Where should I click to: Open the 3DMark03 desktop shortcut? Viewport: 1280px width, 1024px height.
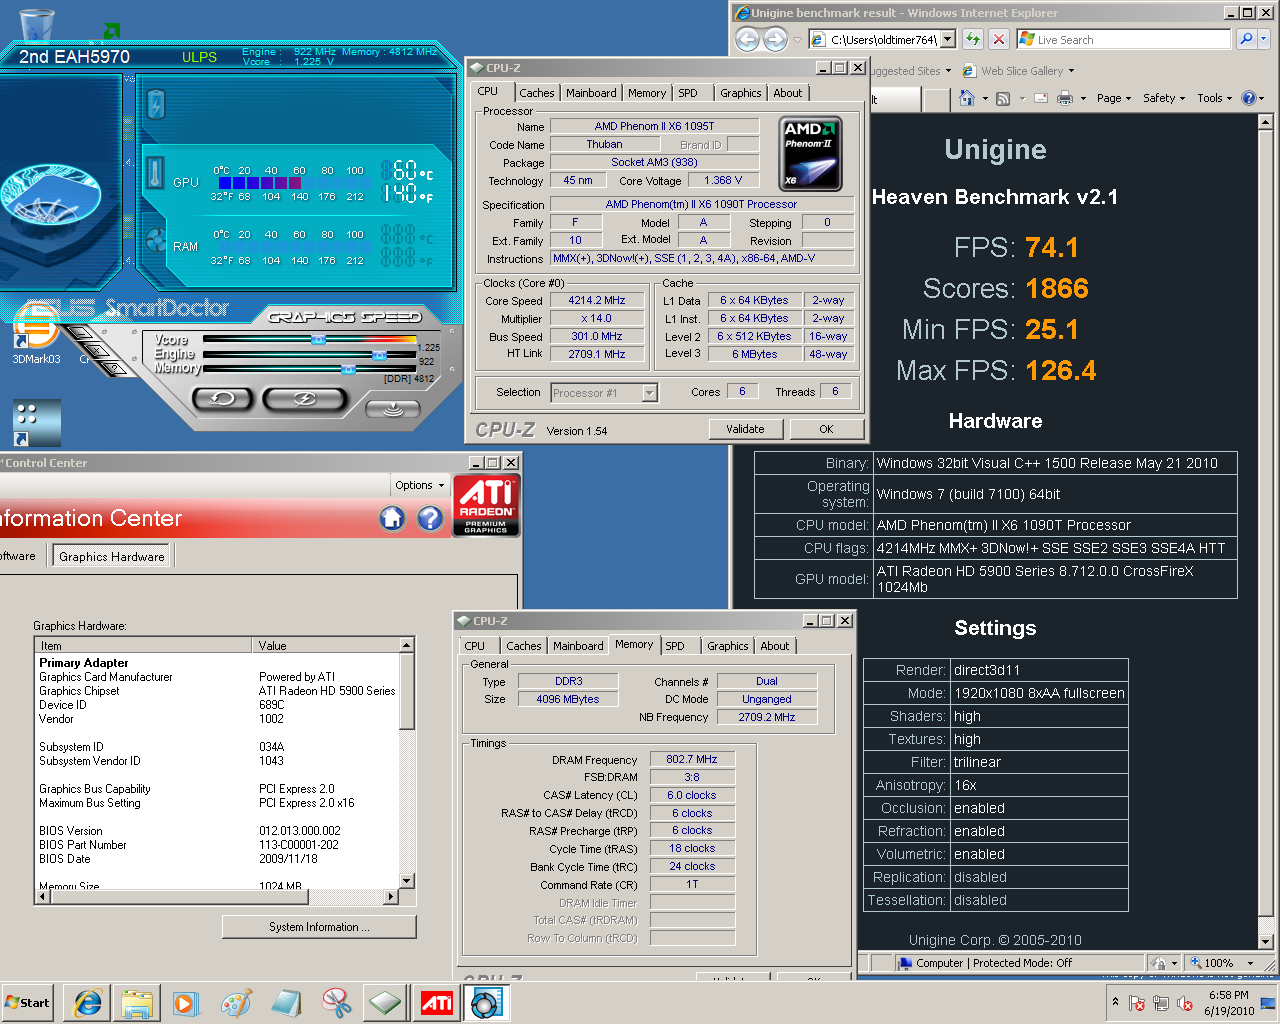[36, 335]
